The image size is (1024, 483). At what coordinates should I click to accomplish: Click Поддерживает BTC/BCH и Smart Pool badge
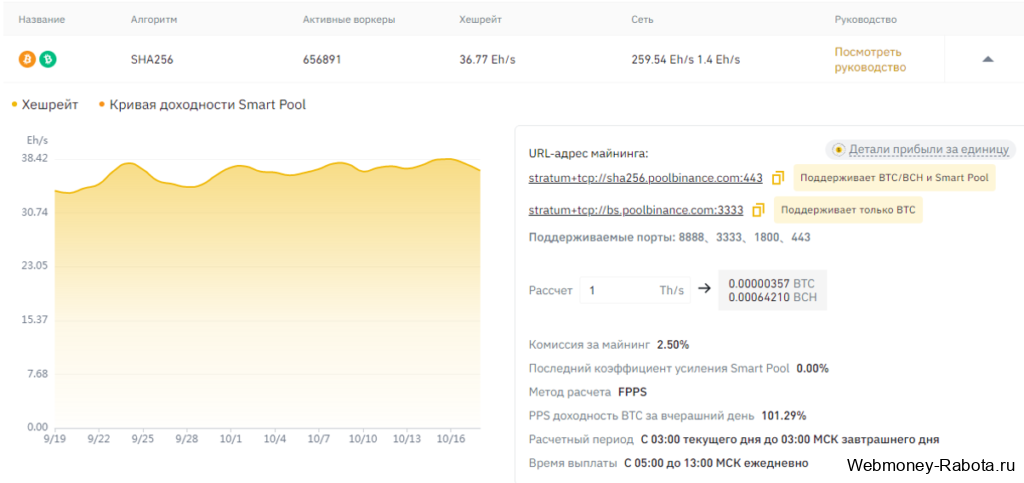click(x=894, y=178)
